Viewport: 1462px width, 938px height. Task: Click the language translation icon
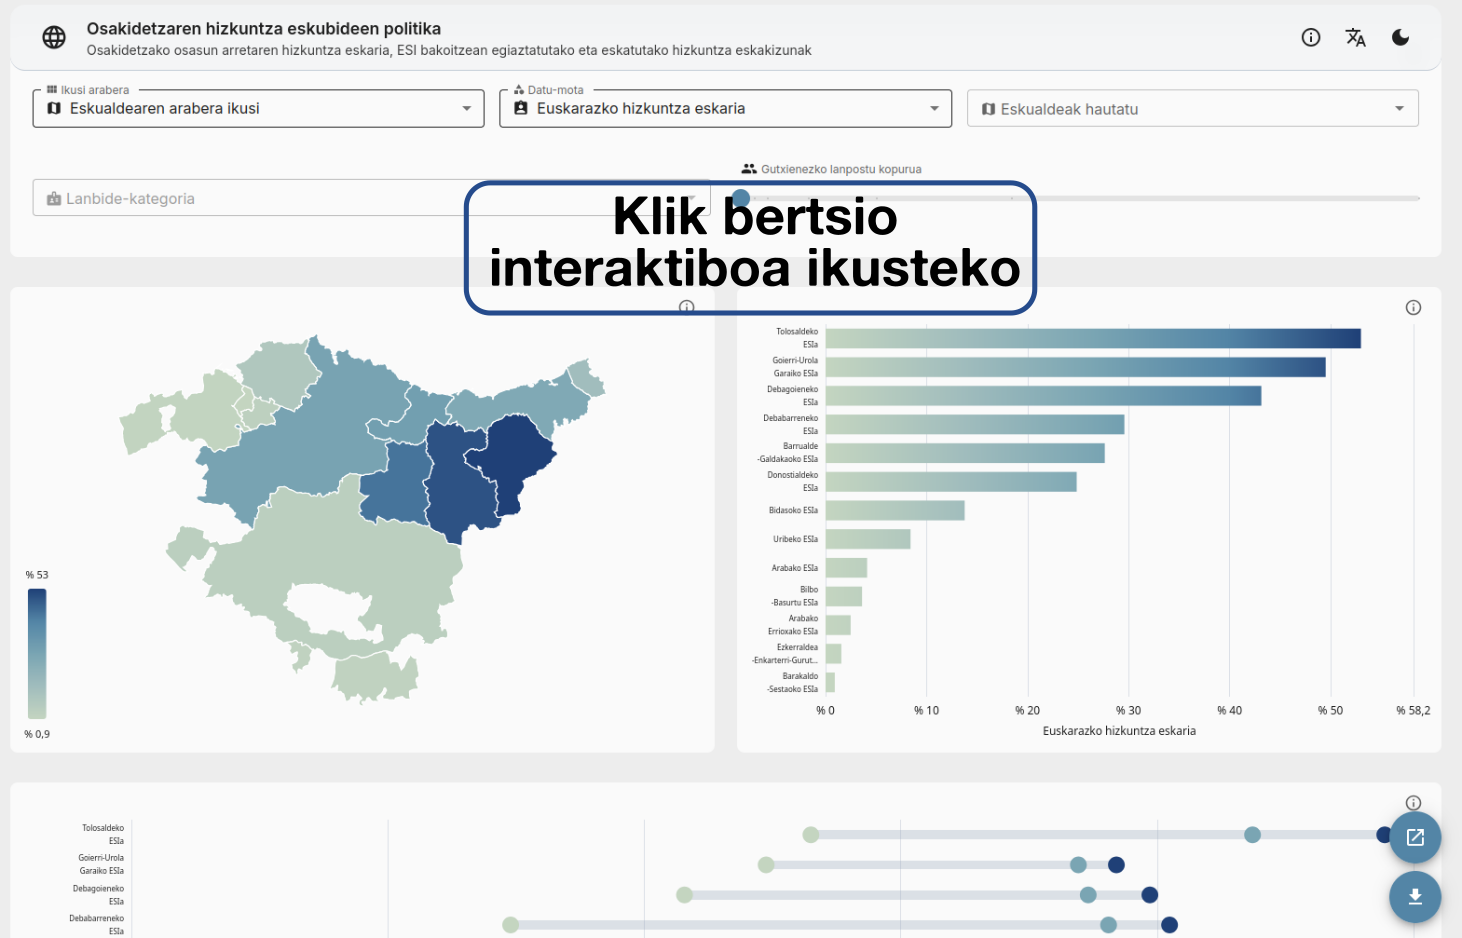coord(1355,37)
